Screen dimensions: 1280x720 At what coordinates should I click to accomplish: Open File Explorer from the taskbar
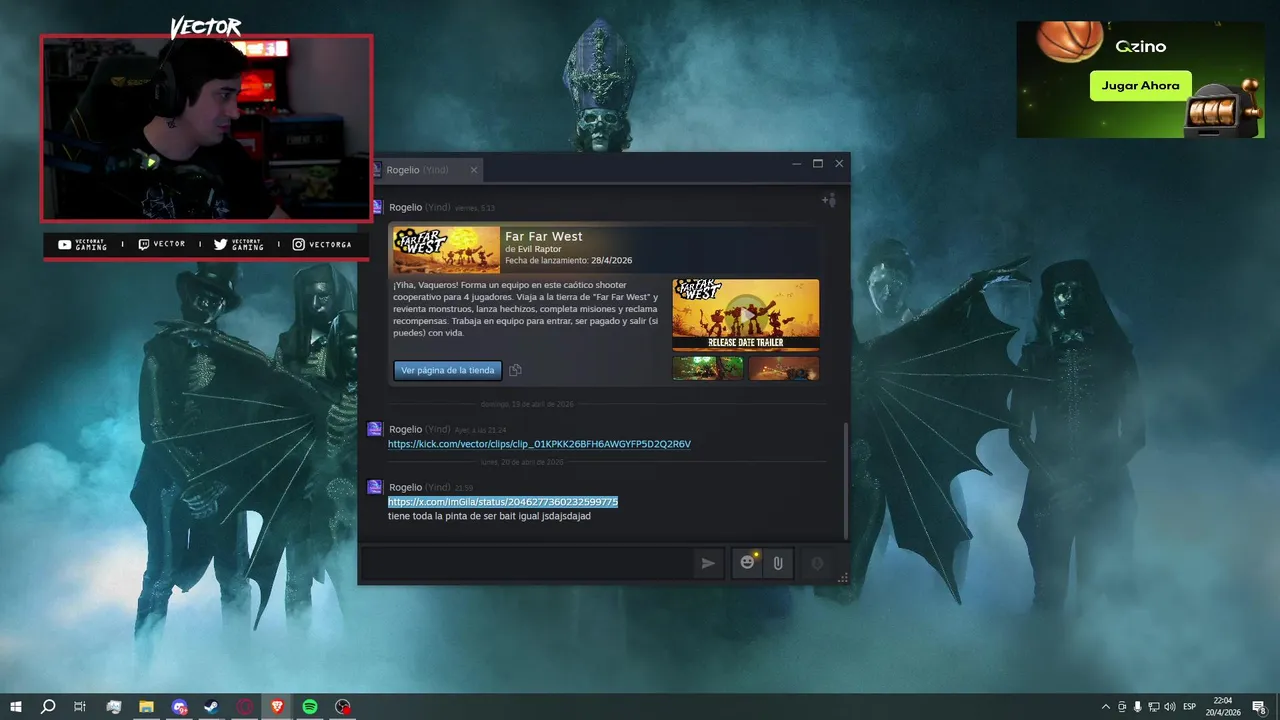pos(146,707)
